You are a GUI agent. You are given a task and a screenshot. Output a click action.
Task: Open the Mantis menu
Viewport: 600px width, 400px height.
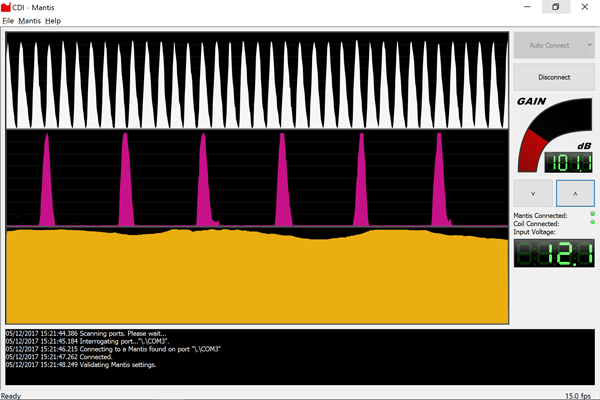(x=29, y=20)
